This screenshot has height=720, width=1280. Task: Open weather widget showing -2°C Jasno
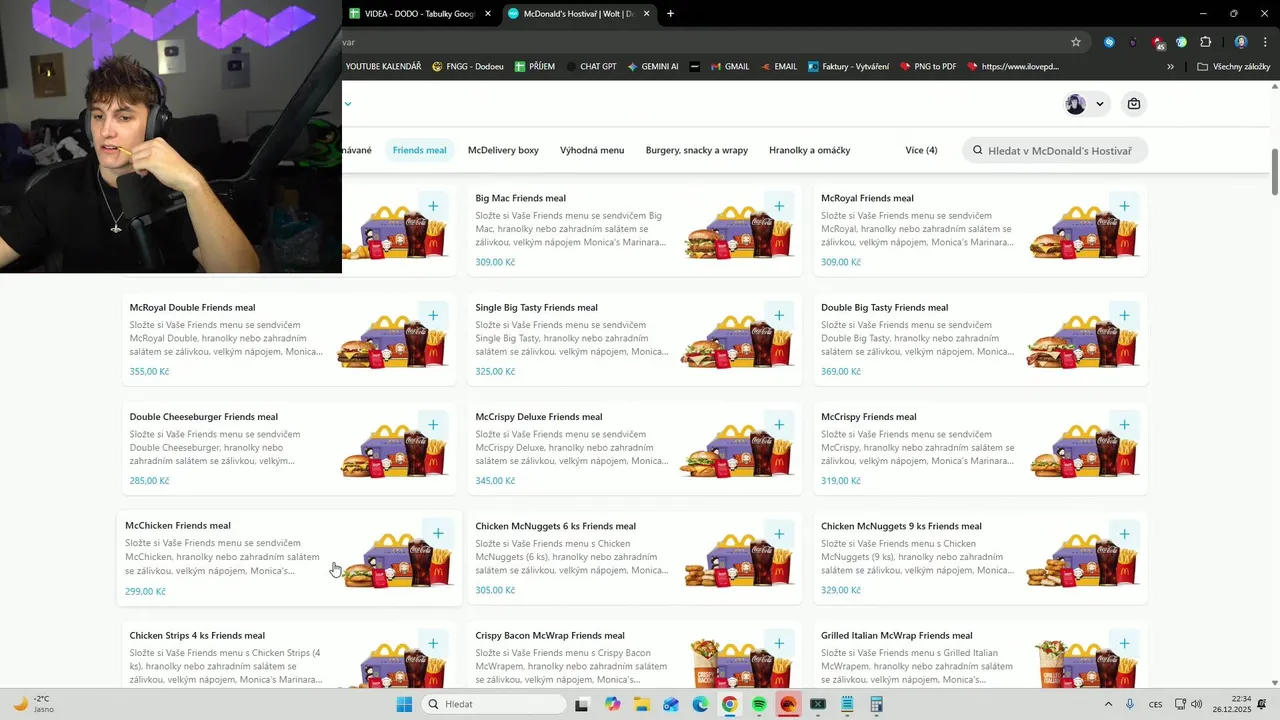[32, 704]
